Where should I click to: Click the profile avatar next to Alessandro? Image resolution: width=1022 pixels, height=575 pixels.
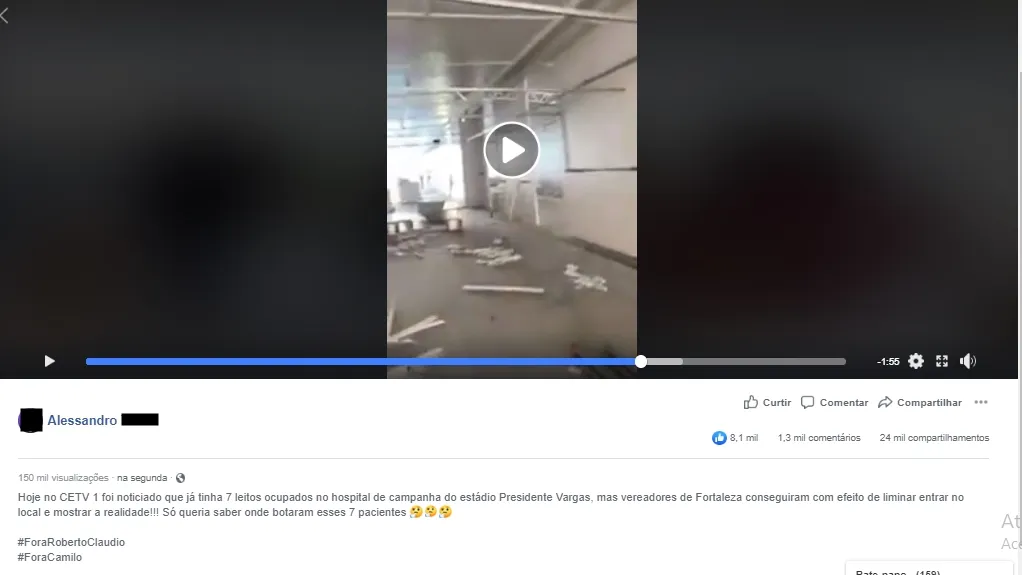click(31, 420)
